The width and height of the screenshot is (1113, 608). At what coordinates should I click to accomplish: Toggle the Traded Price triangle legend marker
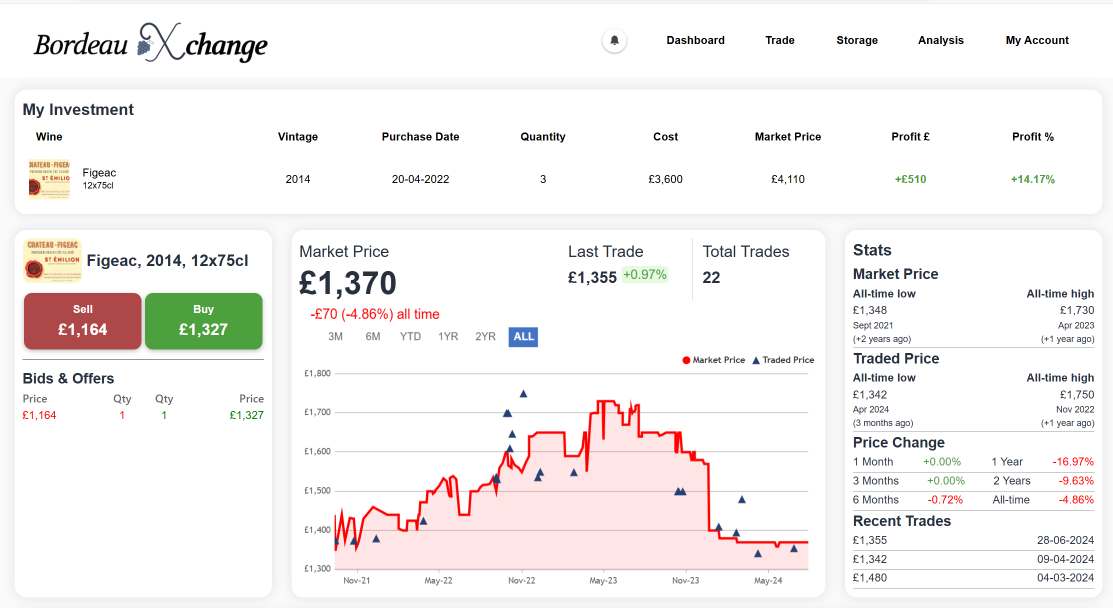pos(756,360)
